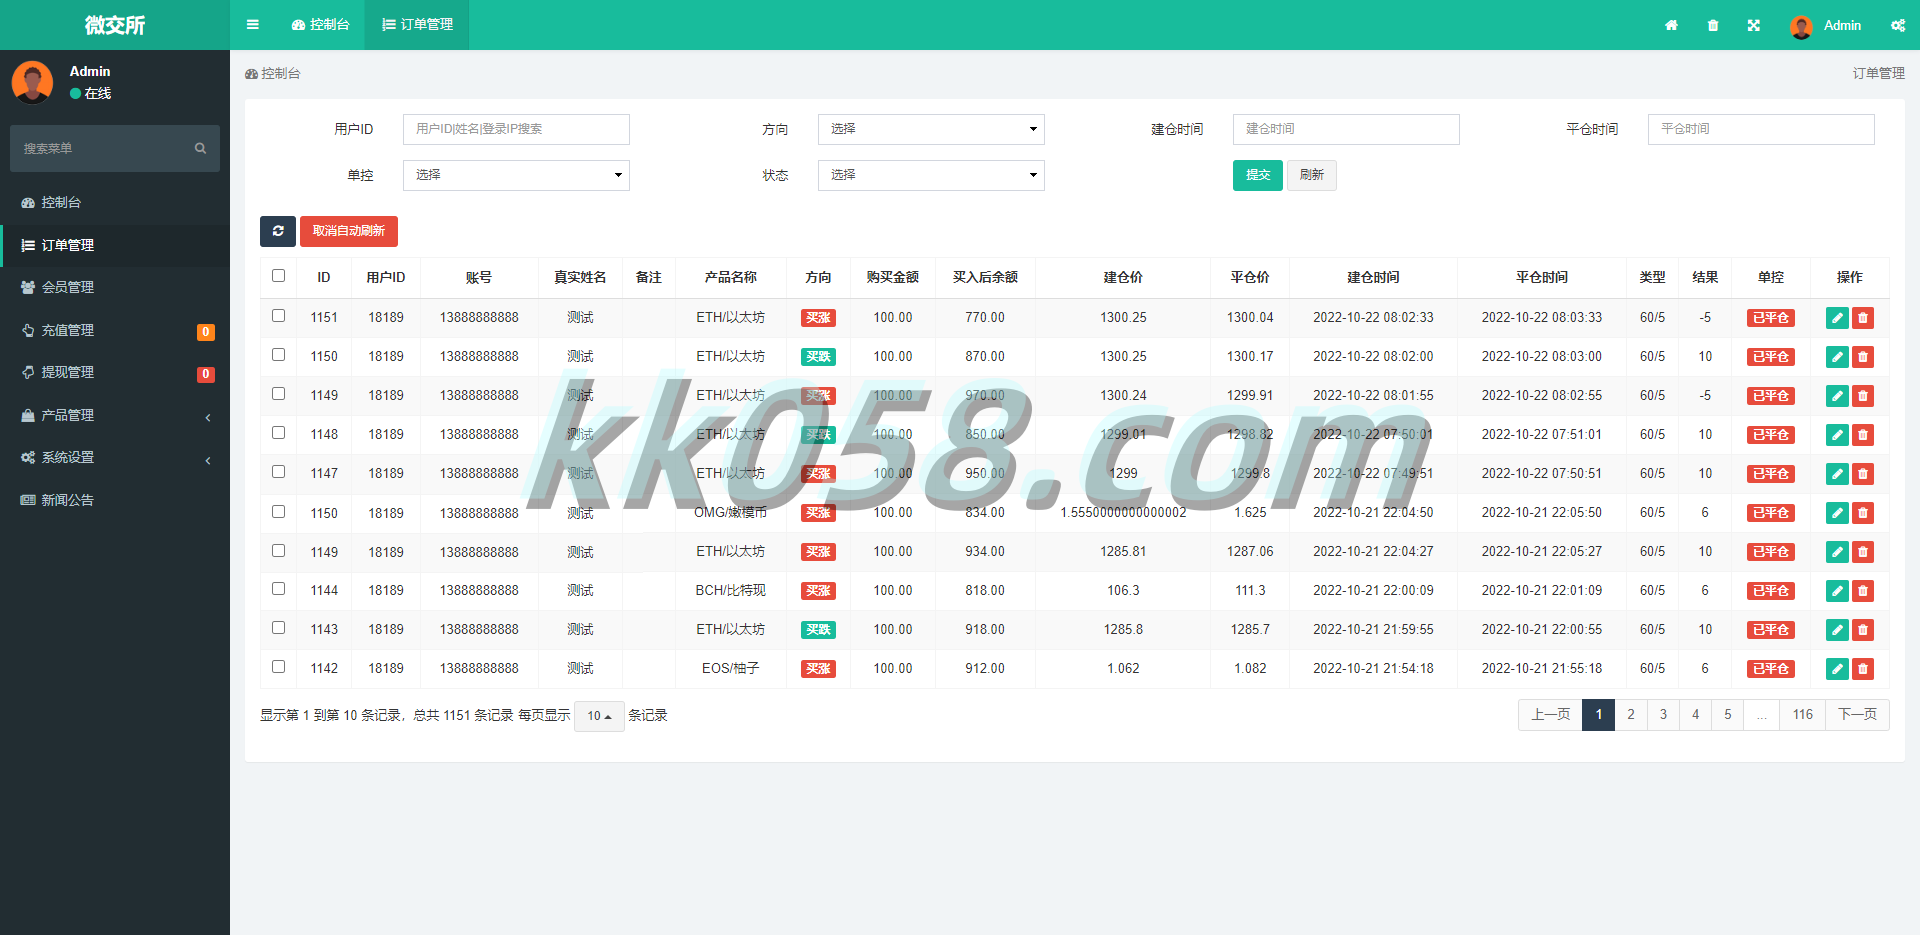The width and height of the screenshot is (1920, 935).
Task: Click the 上一页 previous page button
Action: [x=1551, y=715]
